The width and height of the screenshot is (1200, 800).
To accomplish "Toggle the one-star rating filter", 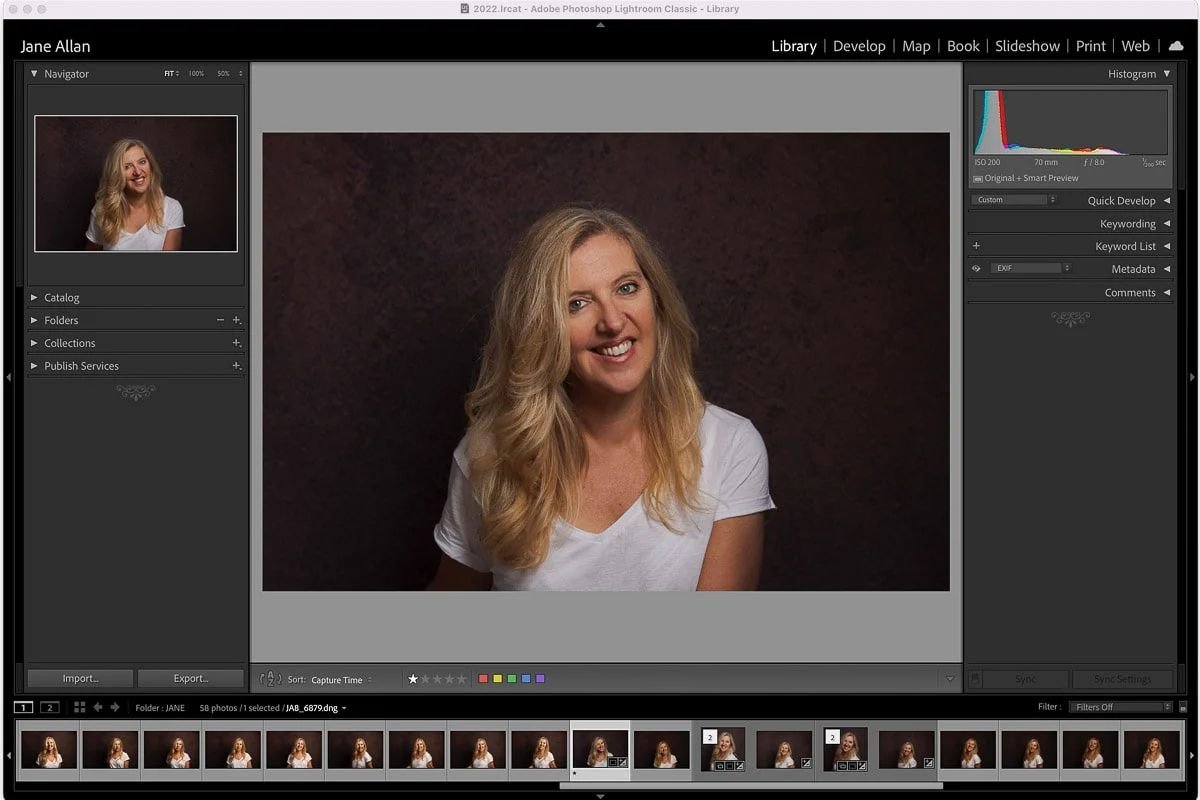I will [412, 678].
